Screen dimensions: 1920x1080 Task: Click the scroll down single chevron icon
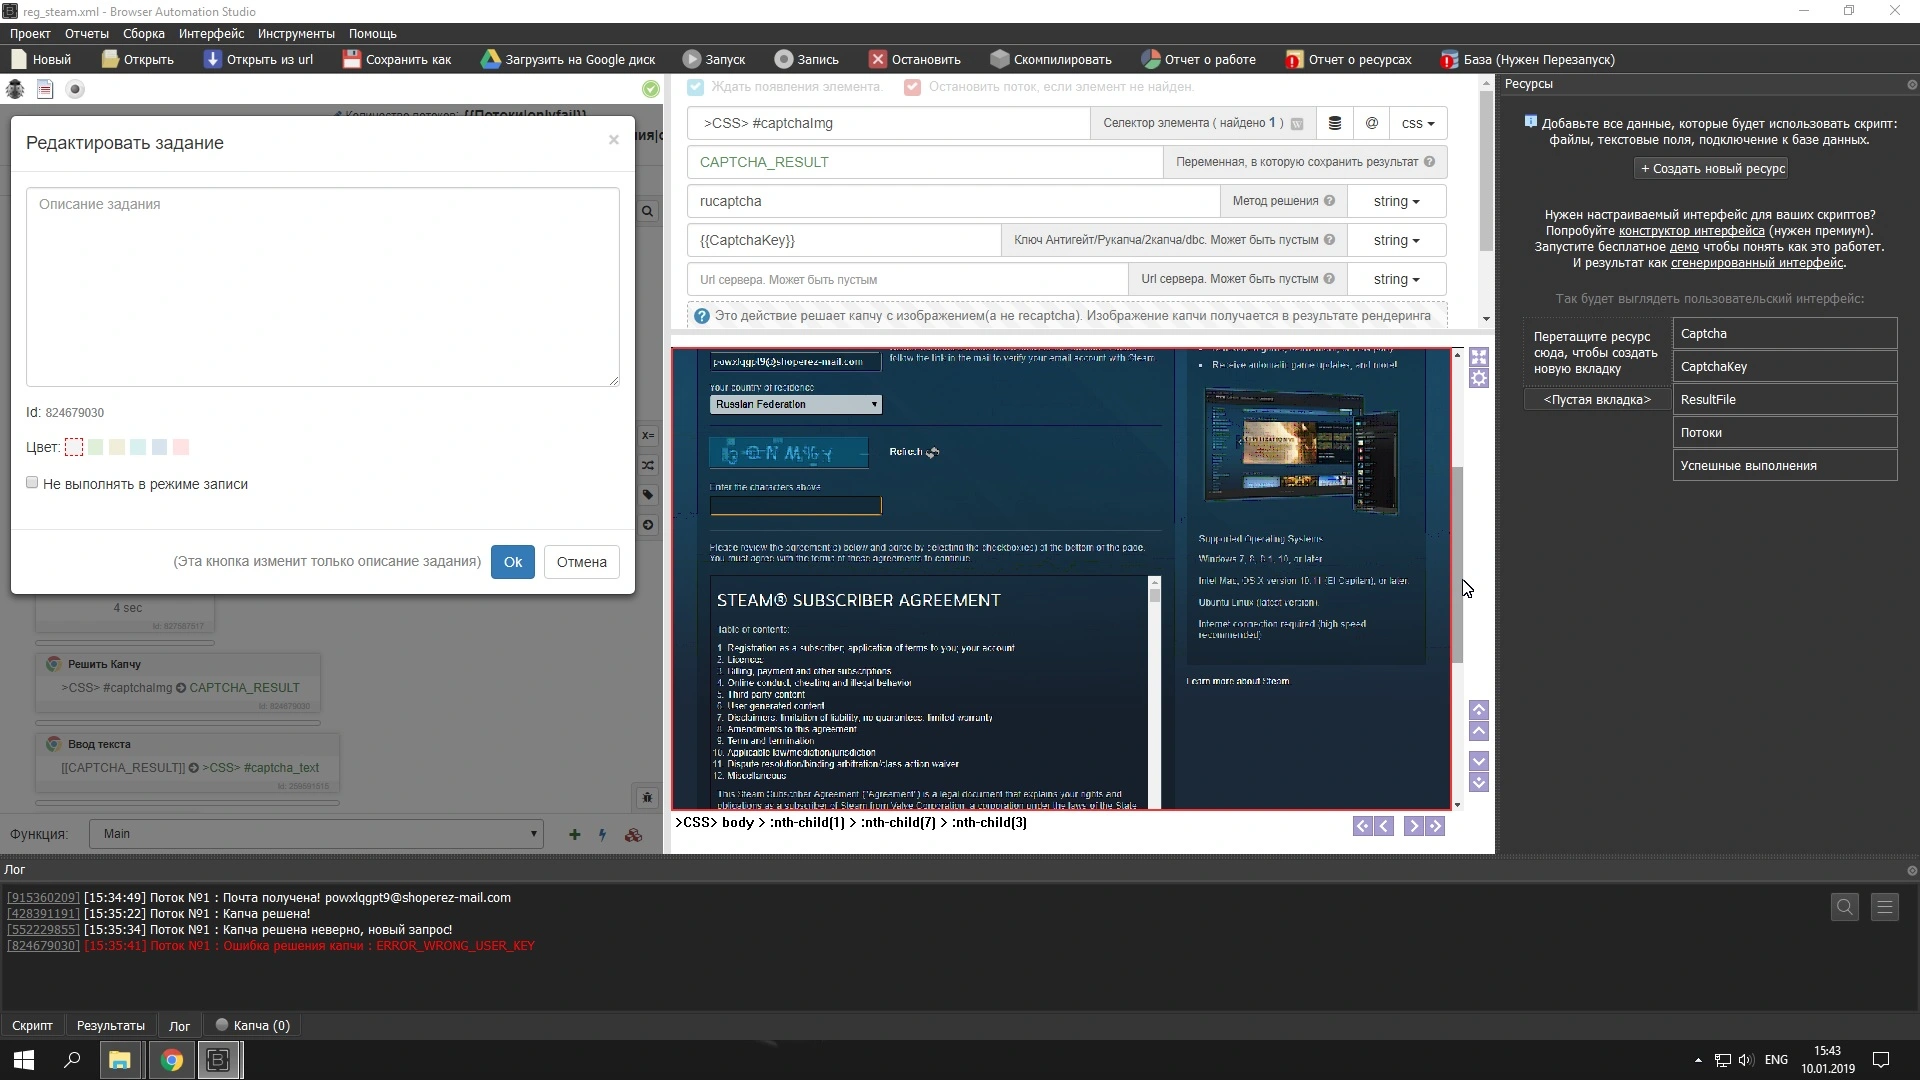[1479, 761]
